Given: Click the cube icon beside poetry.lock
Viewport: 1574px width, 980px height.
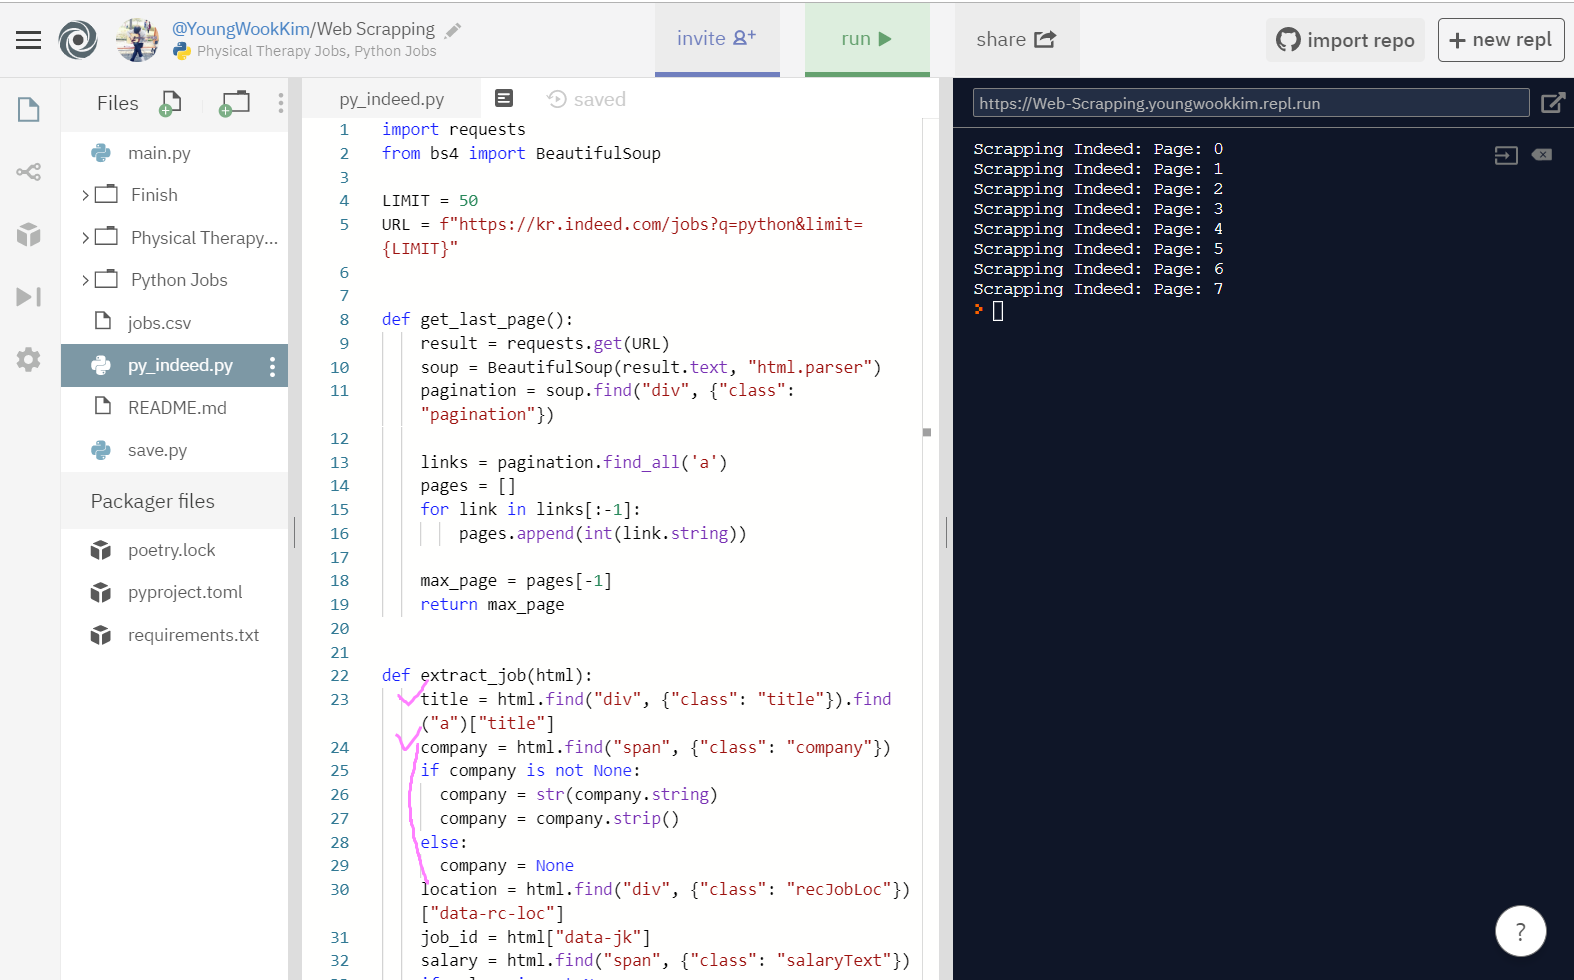Looking at the screenshot, I should pyautogui.click(x=101, y=550).
